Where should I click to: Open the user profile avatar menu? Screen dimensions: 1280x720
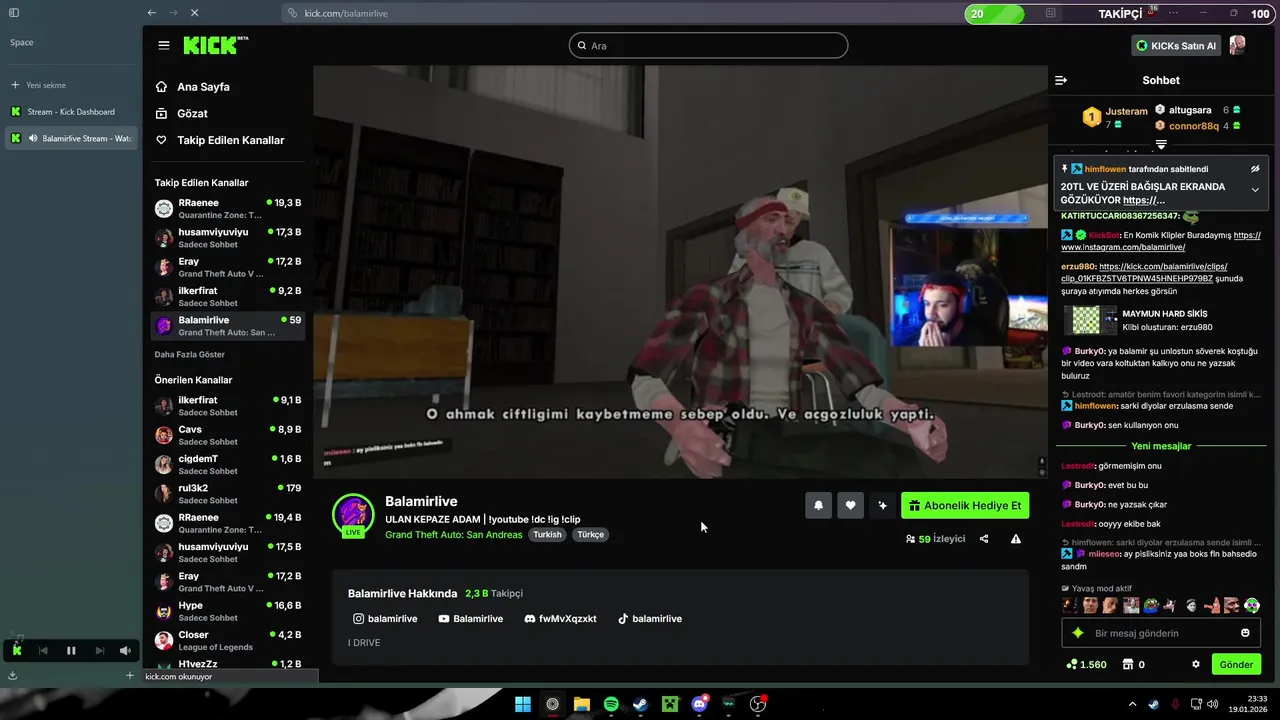coord(1238,46)
